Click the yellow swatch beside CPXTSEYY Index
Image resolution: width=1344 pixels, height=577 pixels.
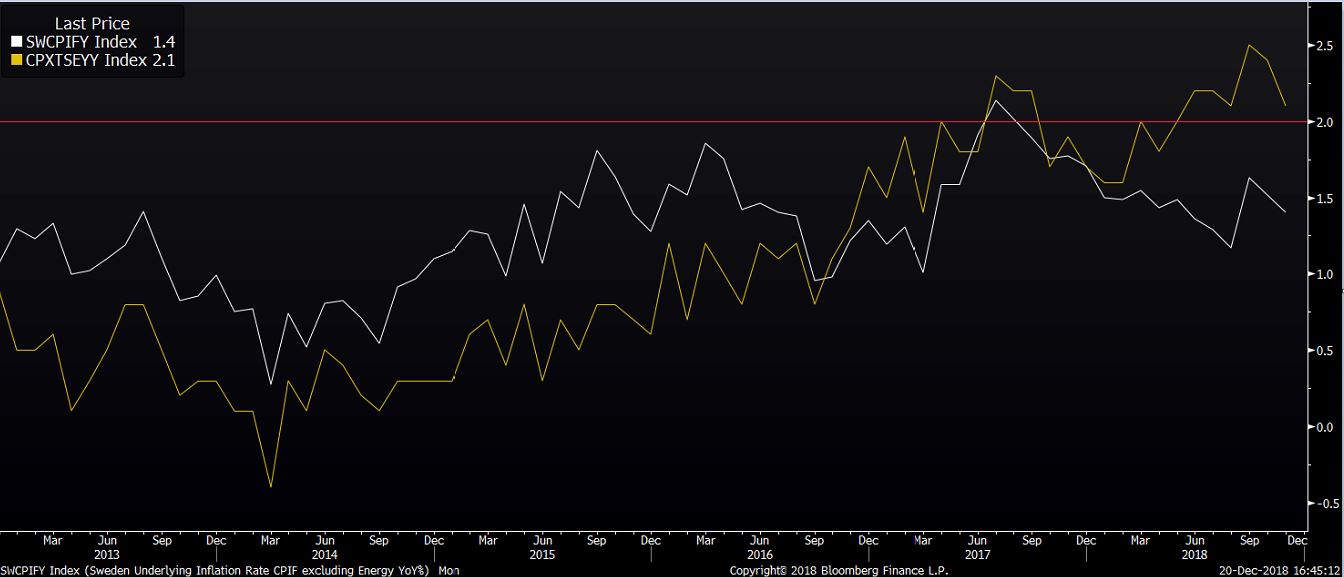[x=16, y=60]
